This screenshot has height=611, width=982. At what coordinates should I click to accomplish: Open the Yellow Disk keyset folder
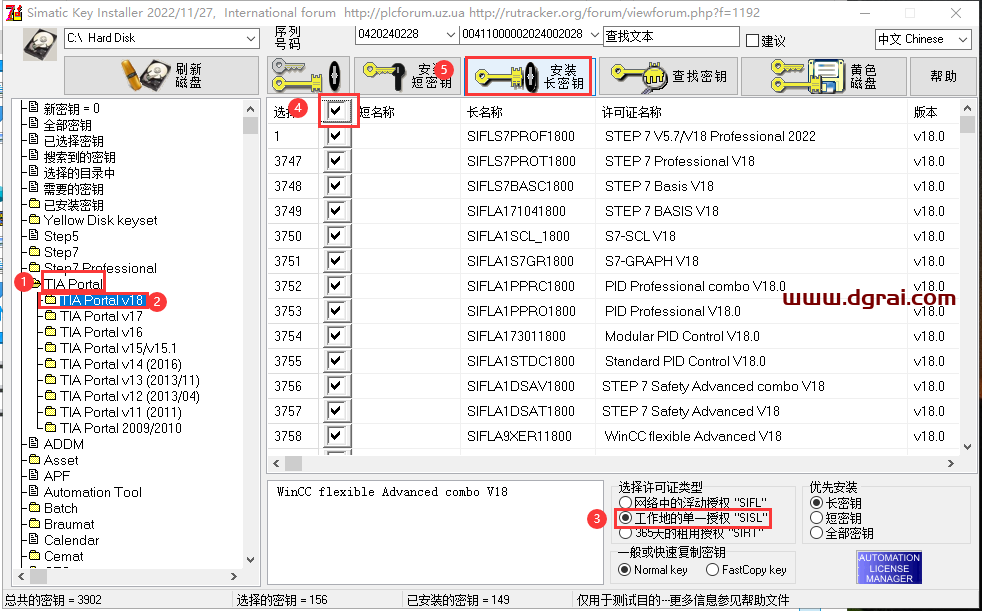click(x=100, y=220)
